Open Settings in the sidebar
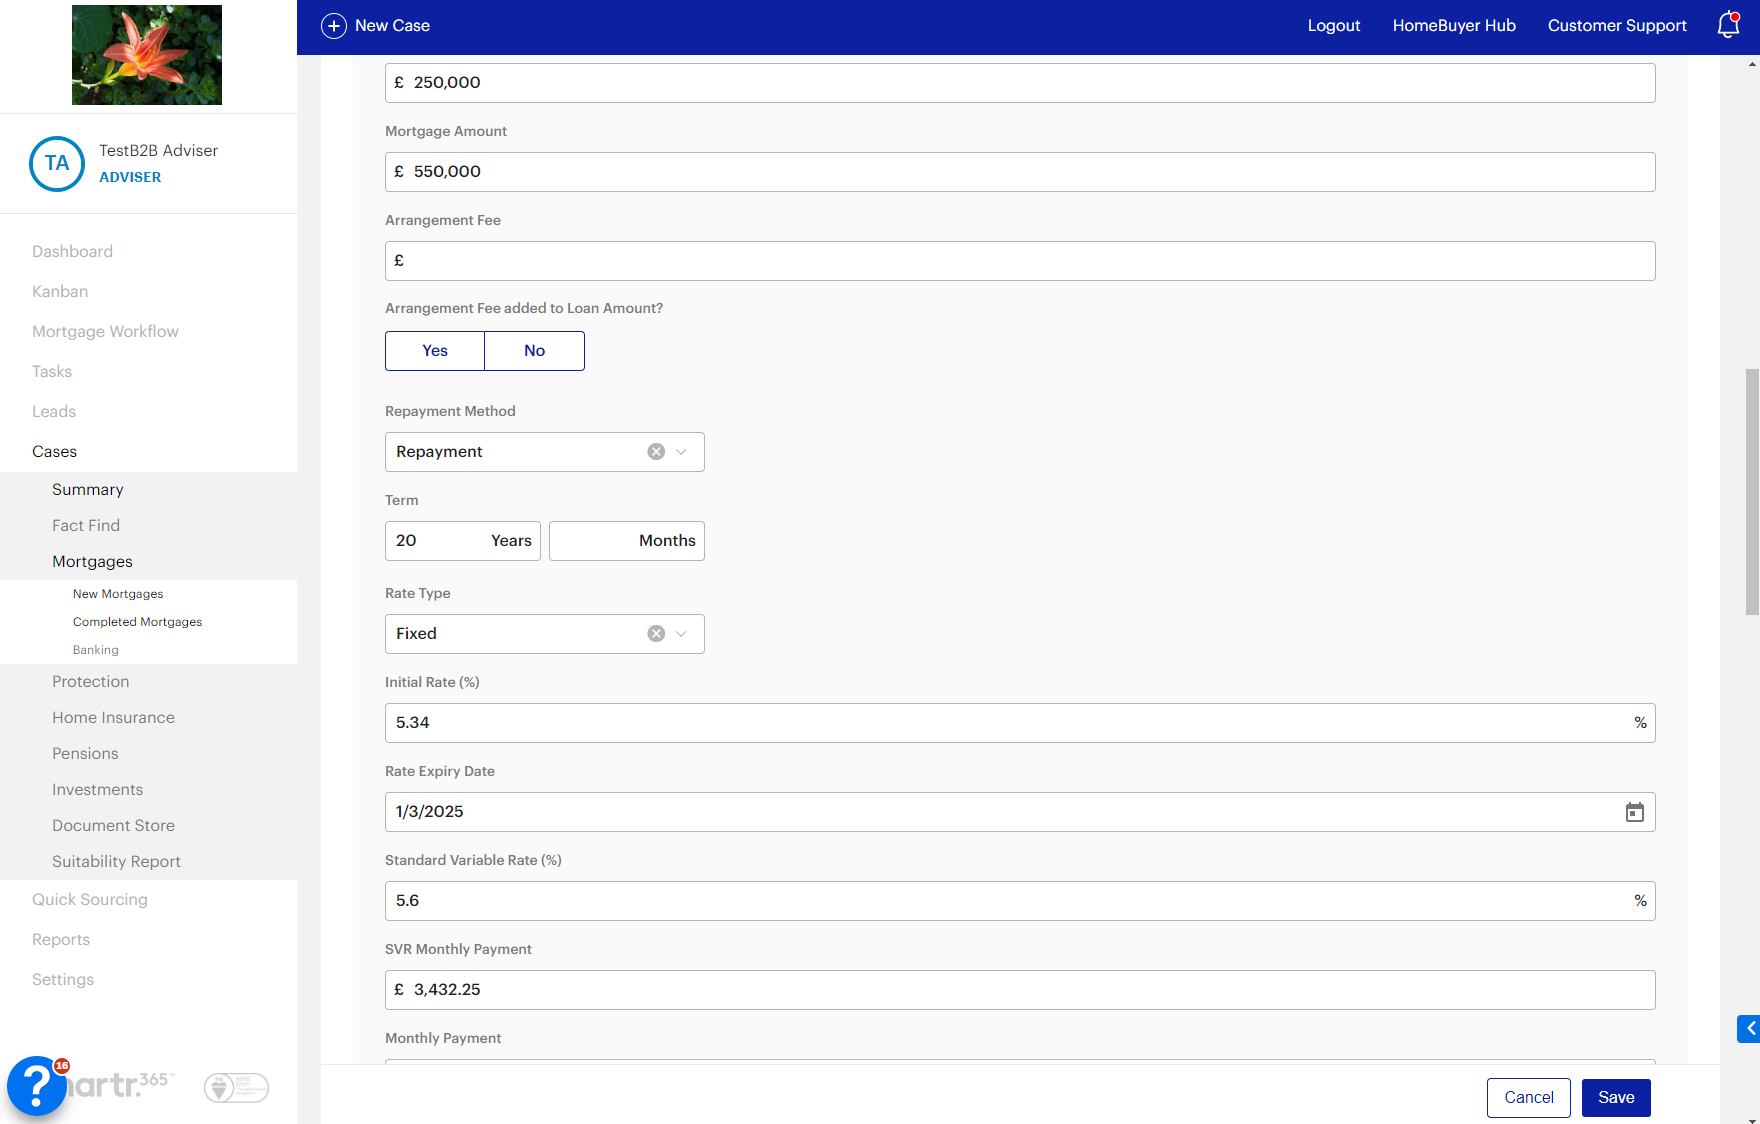Image resolution: width=1760 pixels, height=1124 pixels. [x=63, y=980]
